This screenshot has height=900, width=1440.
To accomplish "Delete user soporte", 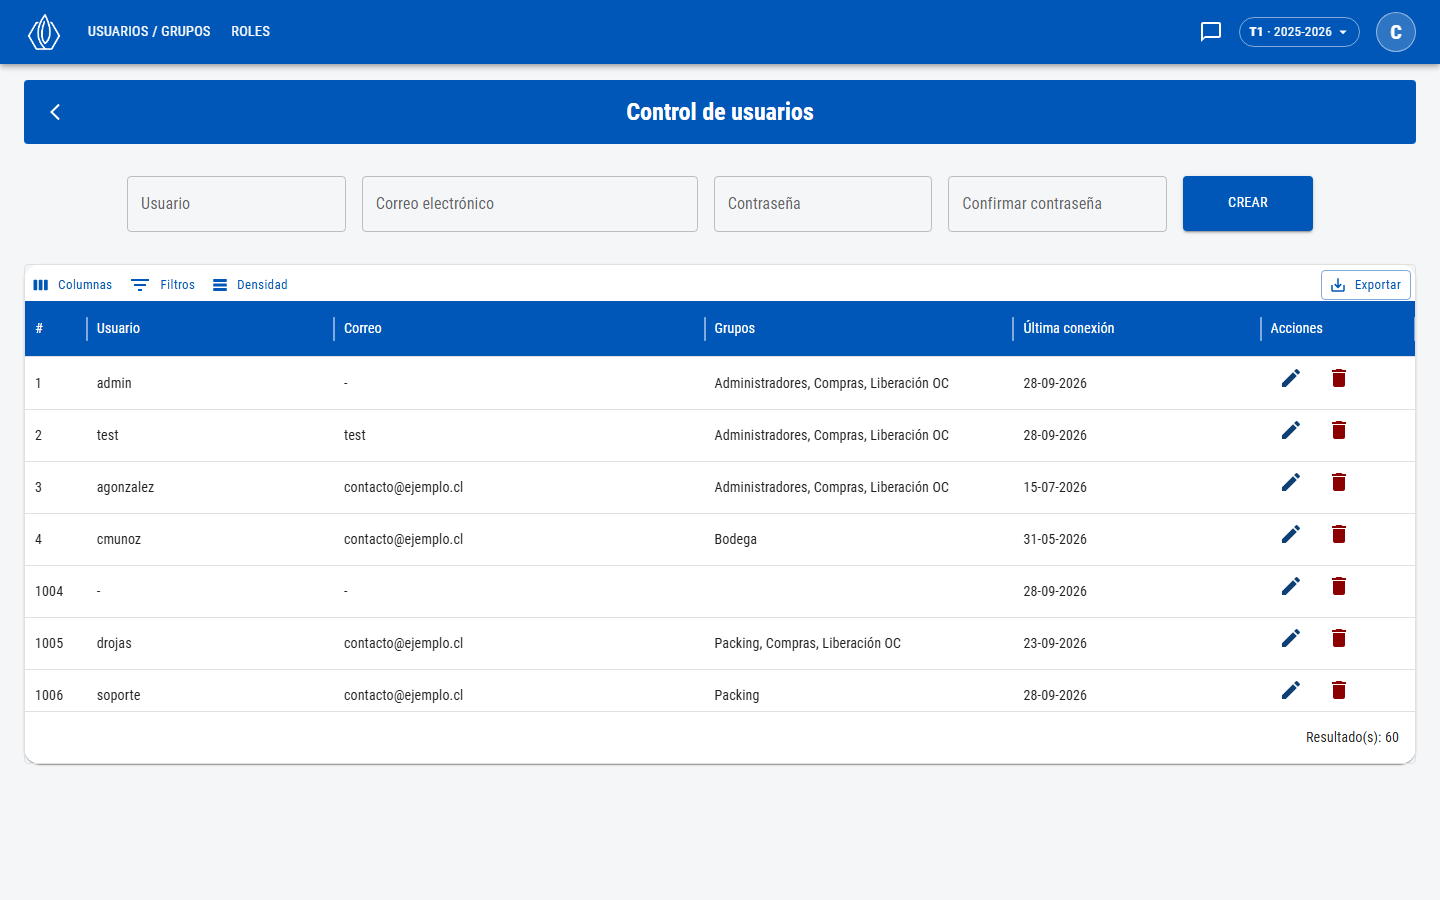I will [x=1339, y=690].
